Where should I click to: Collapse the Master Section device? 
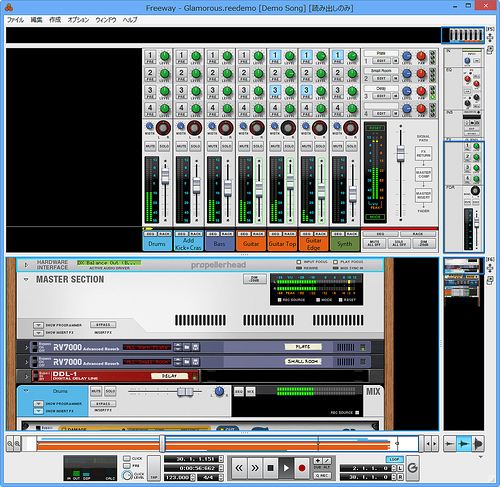pos(26,279)
